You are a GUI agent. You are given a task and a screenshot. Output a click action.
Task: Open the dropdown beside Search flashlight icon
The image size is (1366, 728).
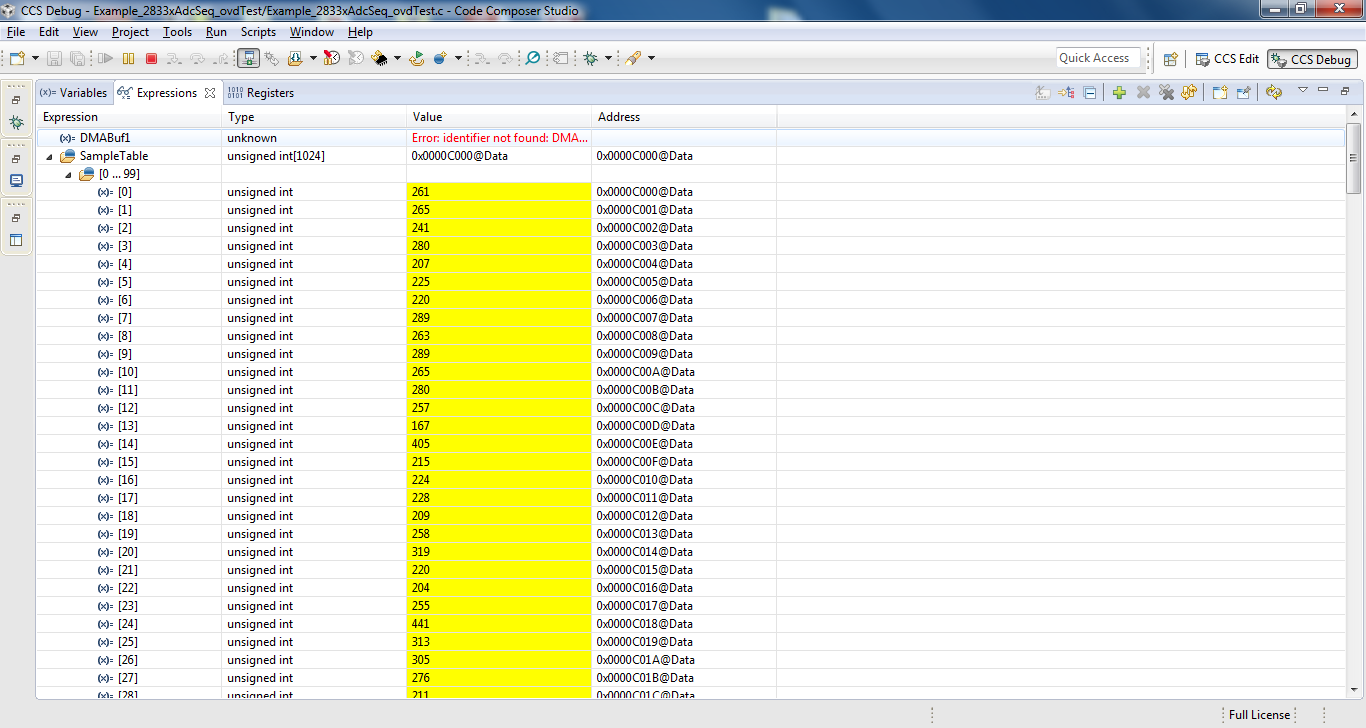click(x=651, y=59)
